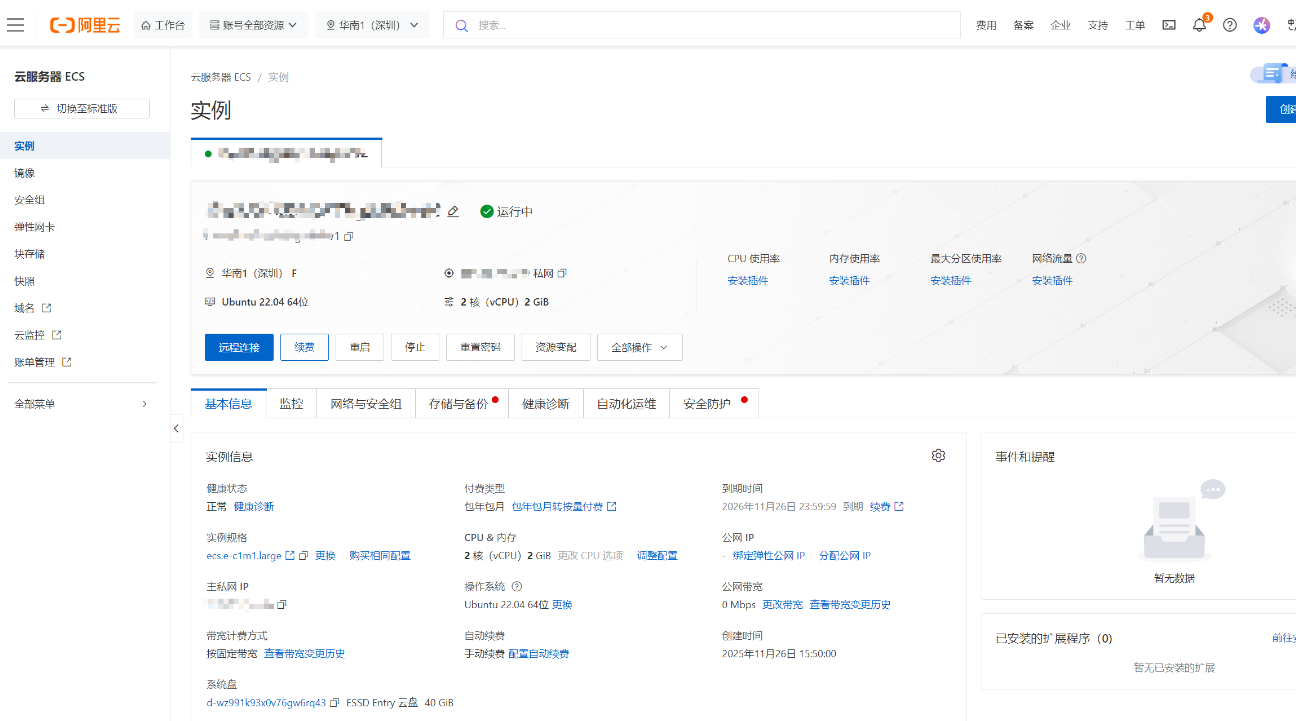1296x721 pixels.
Task: Edit the instance name with pencil icon
Action: 453,211
